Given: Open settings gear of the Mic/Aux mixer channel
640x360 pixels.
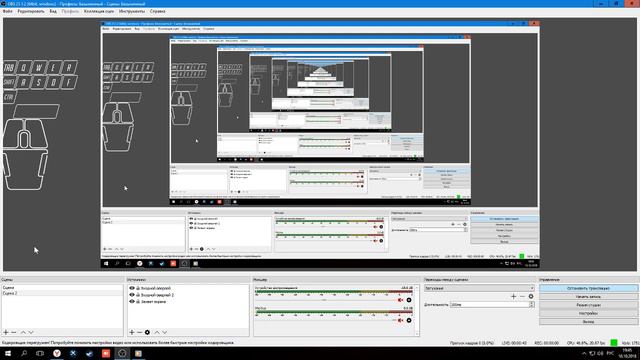Looking at the screenshot, I should click(409, 320).
